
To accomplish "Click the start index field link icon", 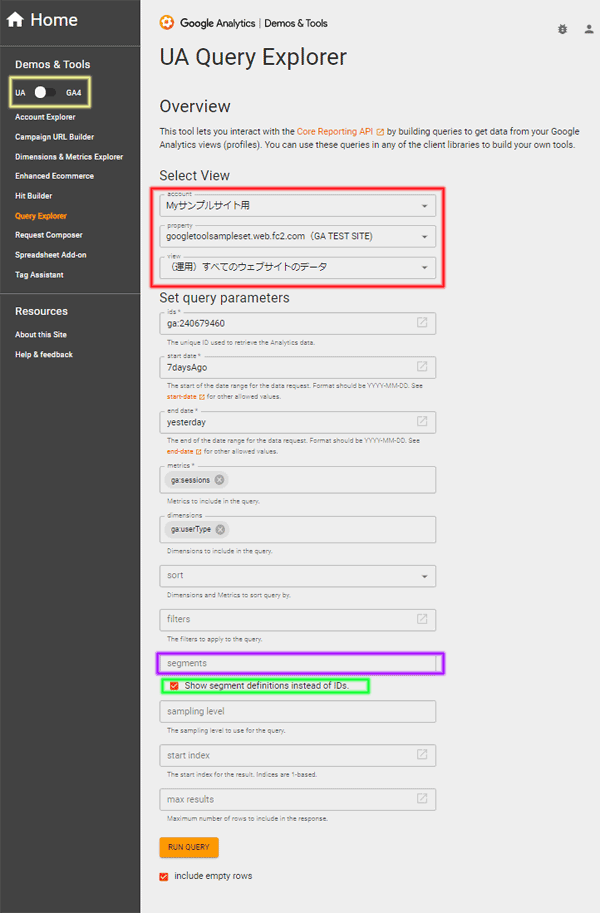I will [422, 755].
